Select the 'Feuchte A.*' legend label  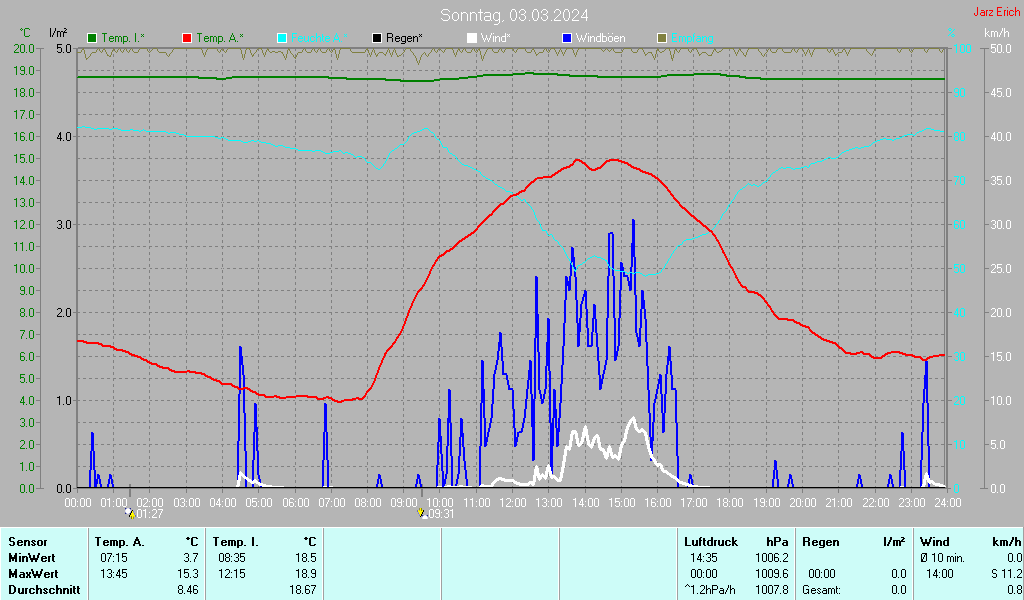click(x=319, y=39)
